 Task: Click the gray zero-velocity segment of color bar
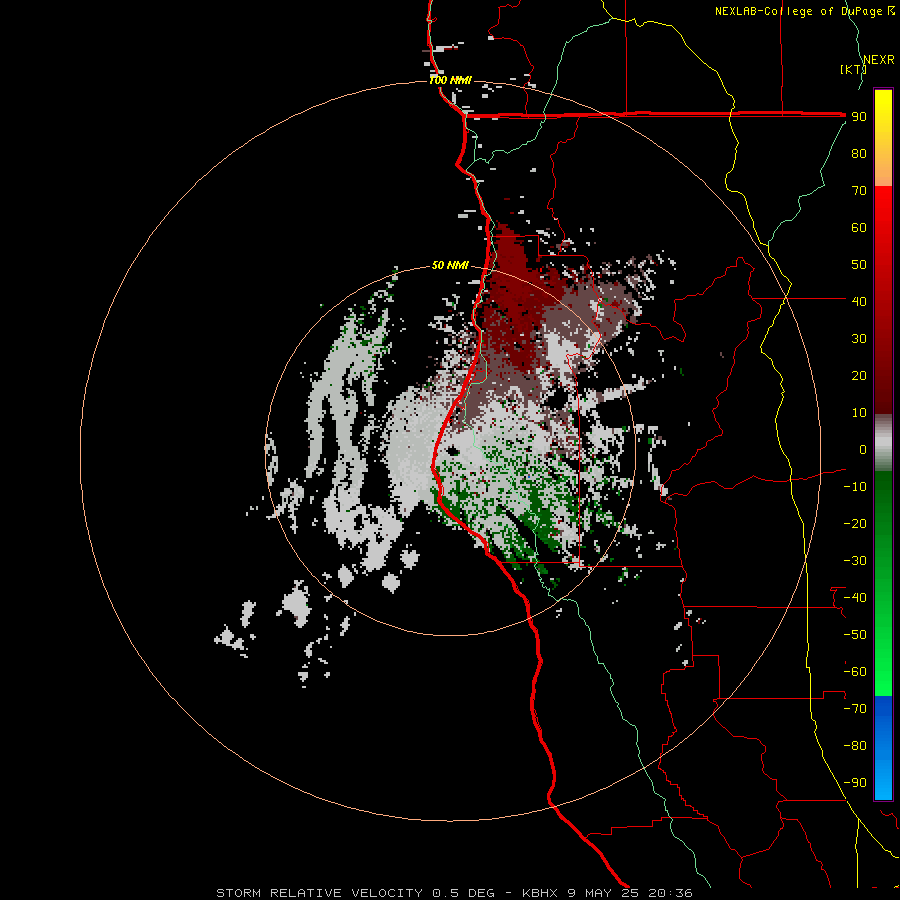pyautogui.click(x=883, y=443)
